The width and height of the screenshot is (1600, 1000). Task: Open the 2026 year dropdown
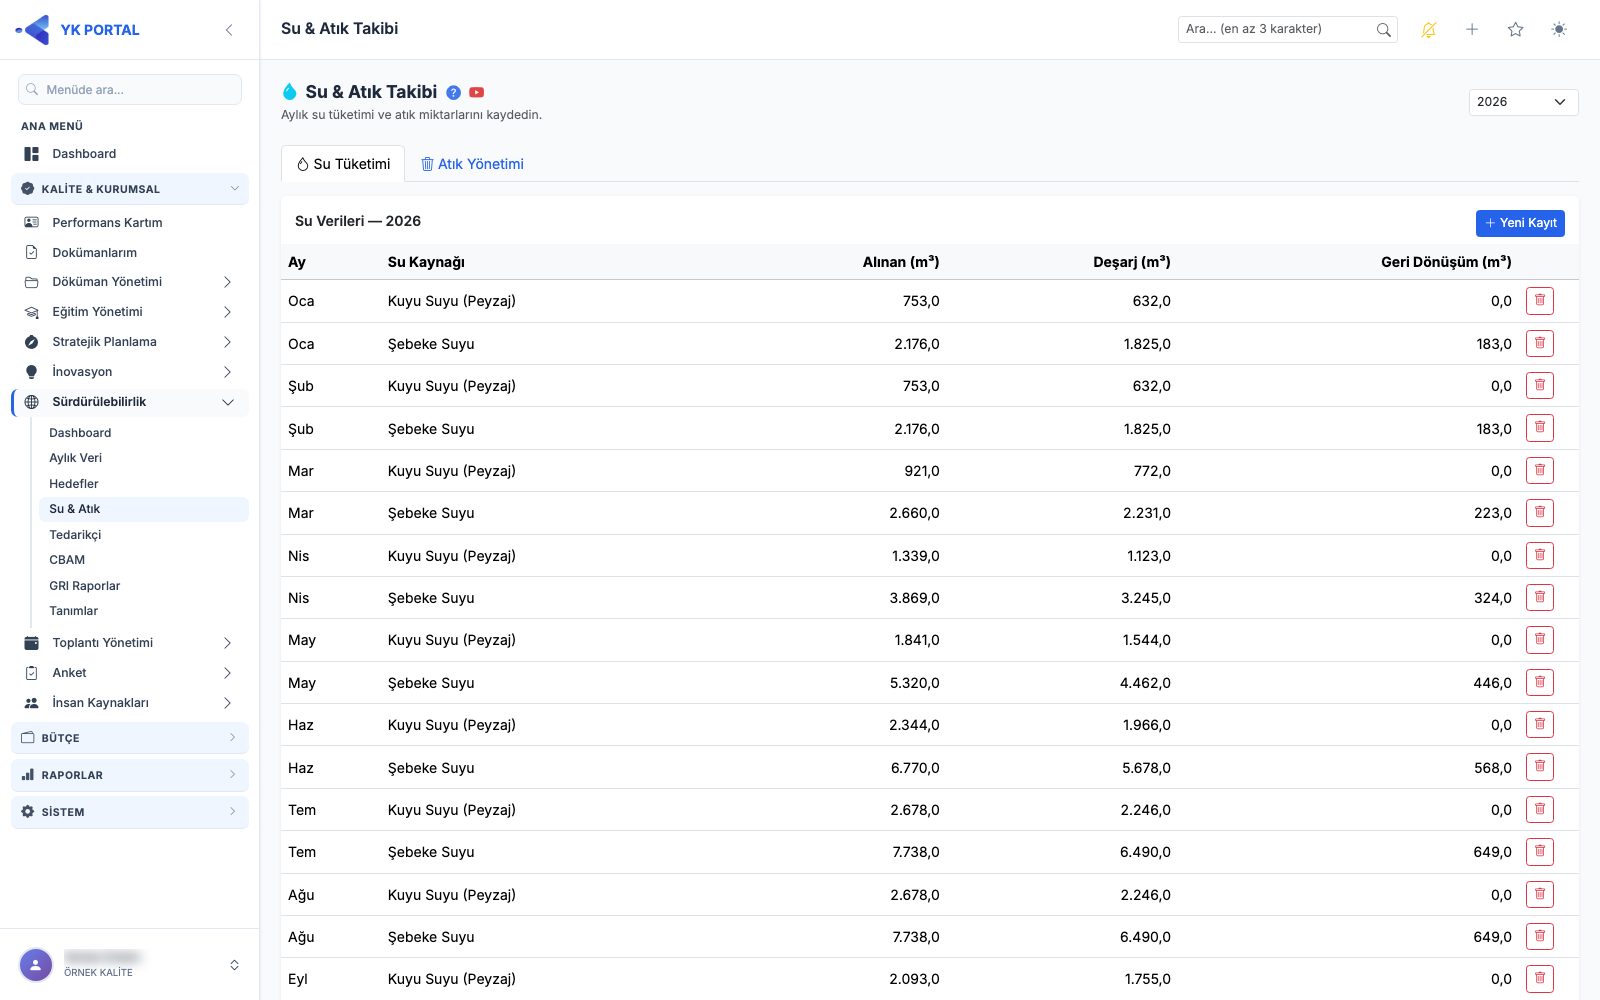1523,102
